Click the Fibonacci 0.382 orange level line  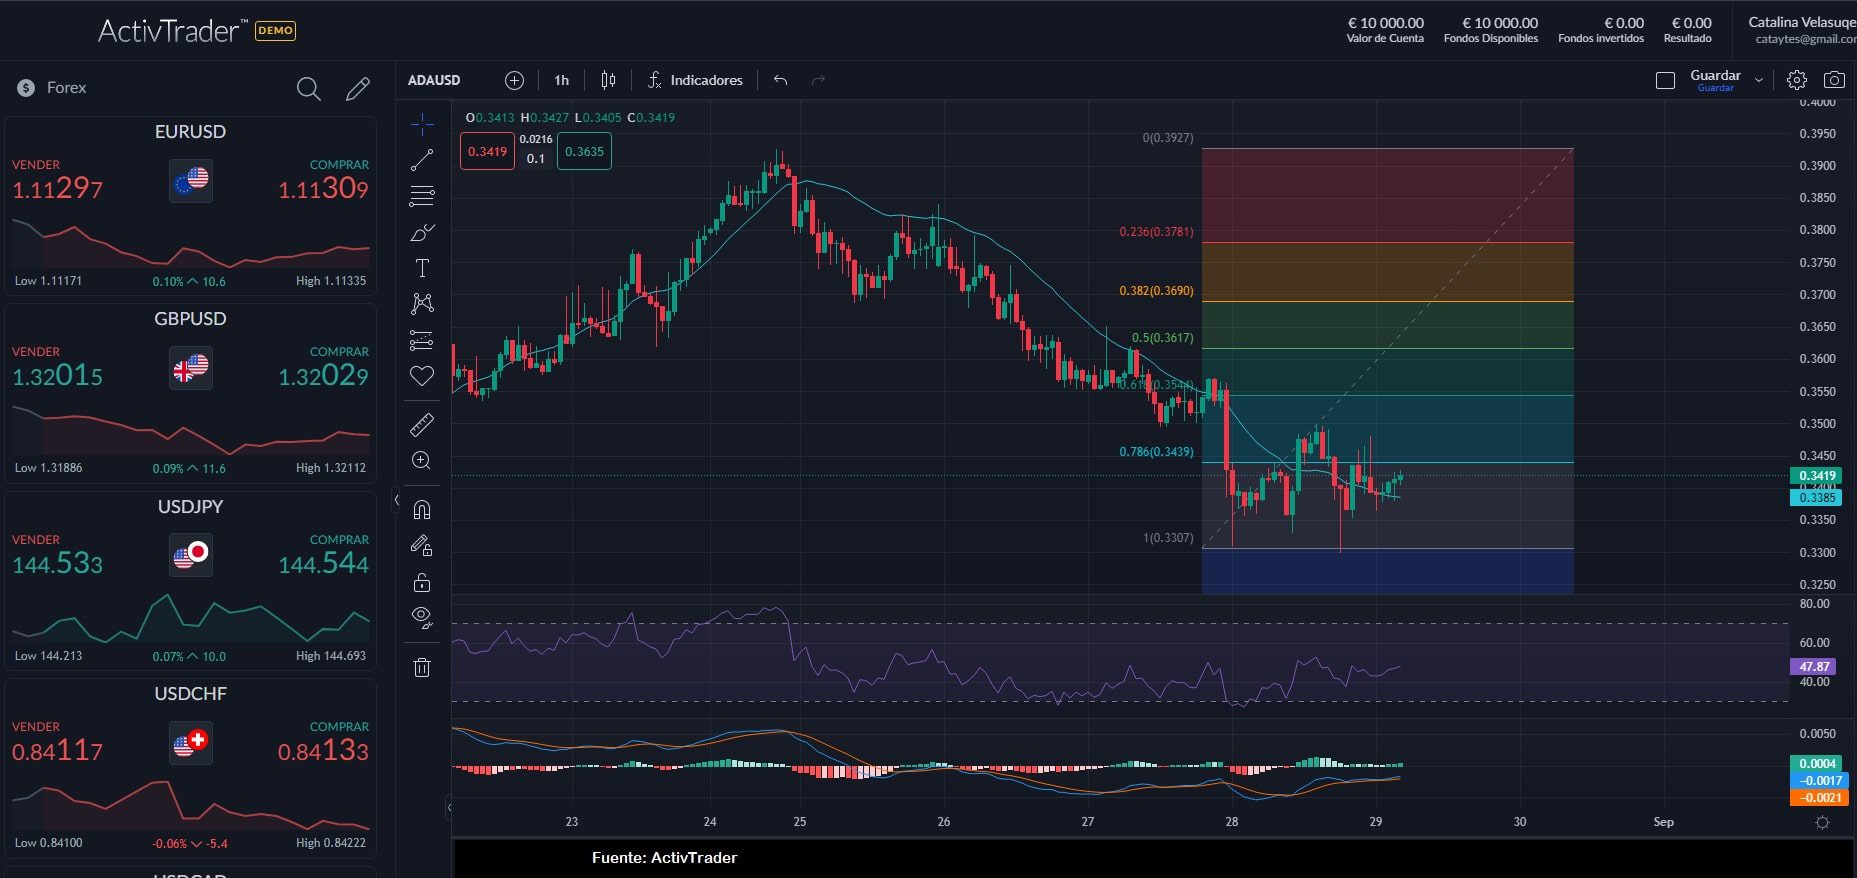(x=1387, y=301)
